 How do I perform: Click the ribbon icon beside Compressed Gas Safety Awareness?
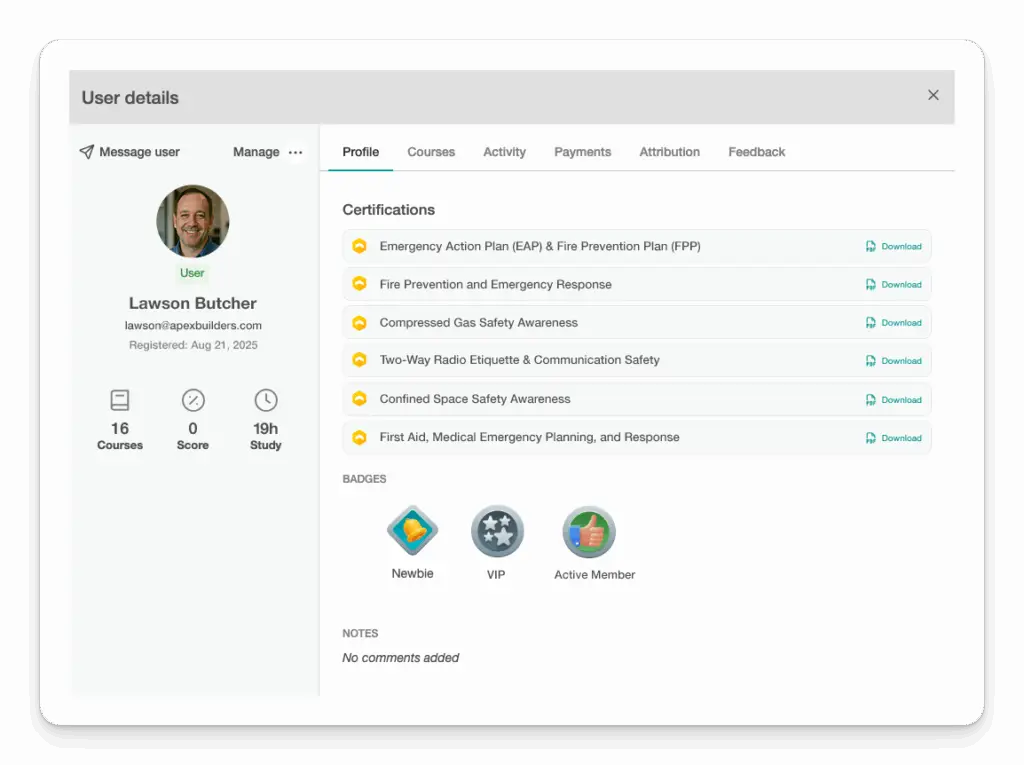359,322
